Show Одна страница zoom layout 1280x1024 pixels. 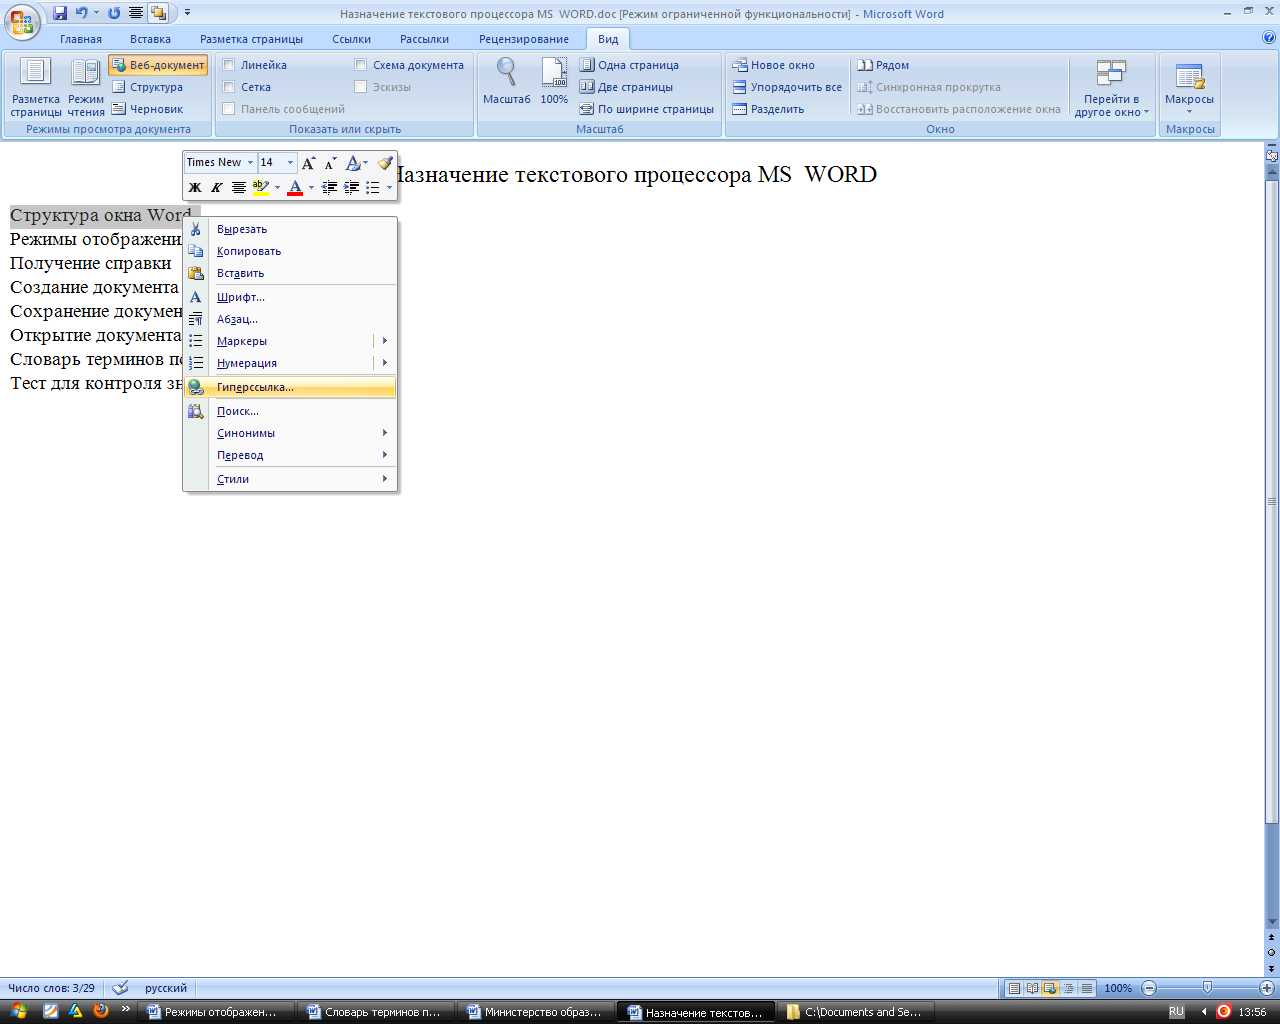629,65
